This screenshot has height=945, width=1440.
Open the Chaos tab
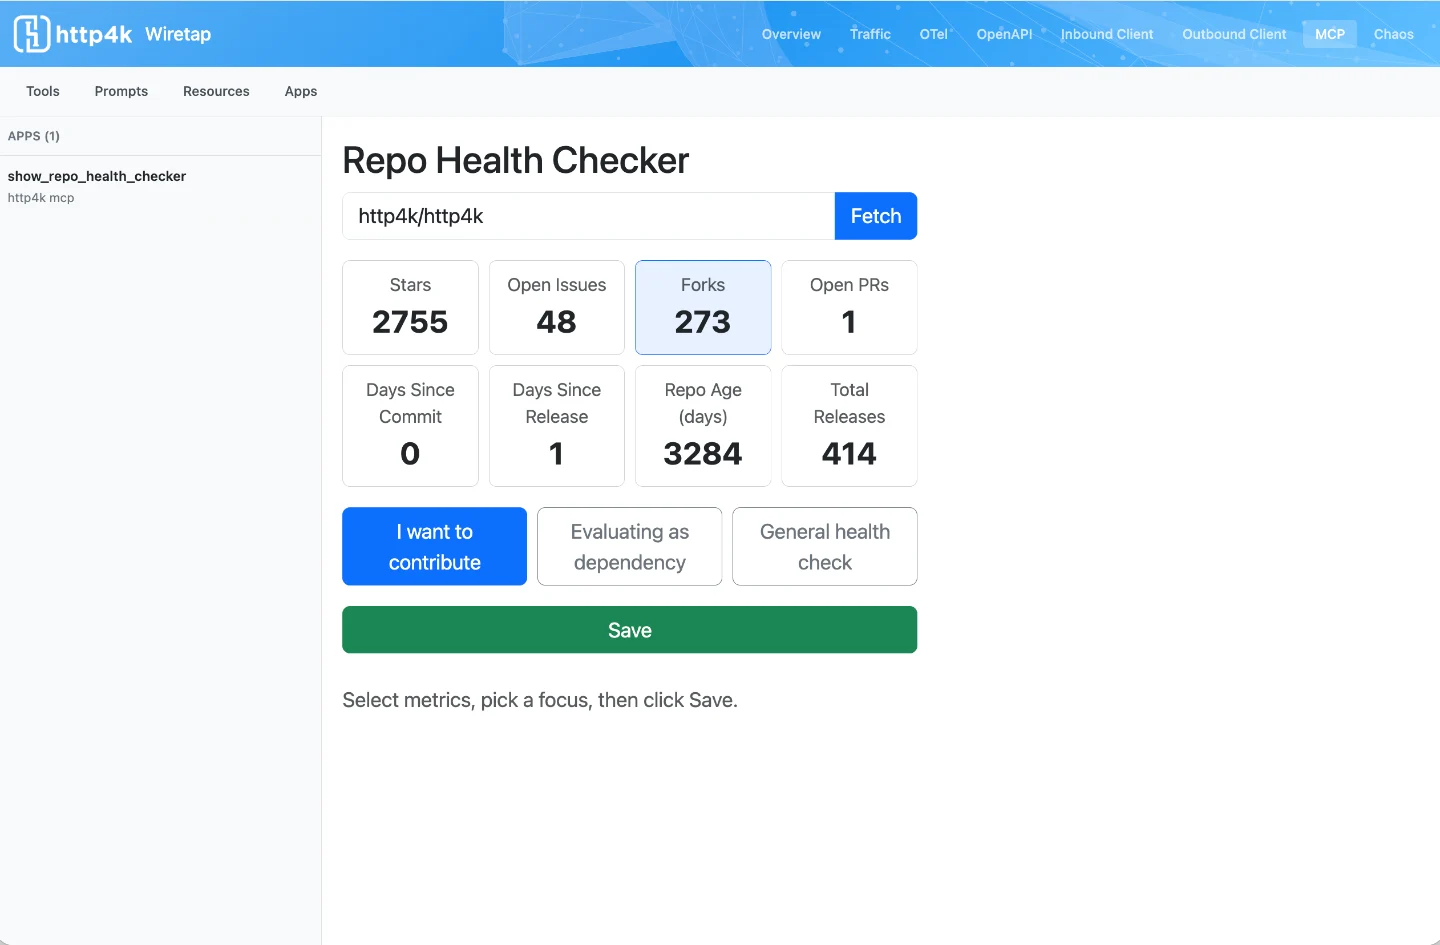point(1394,34)
